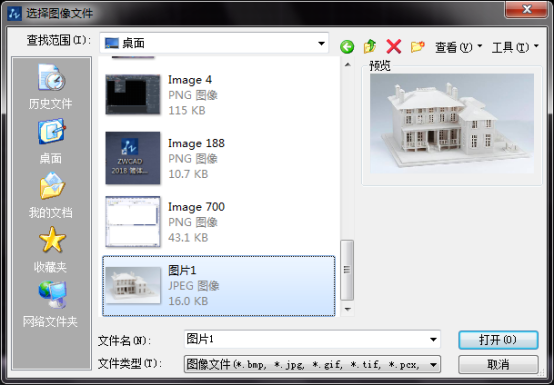Screen dimensions: 554x386
Task: Click the "43.1 KB" size text
Action: click(x=188, y=238)
